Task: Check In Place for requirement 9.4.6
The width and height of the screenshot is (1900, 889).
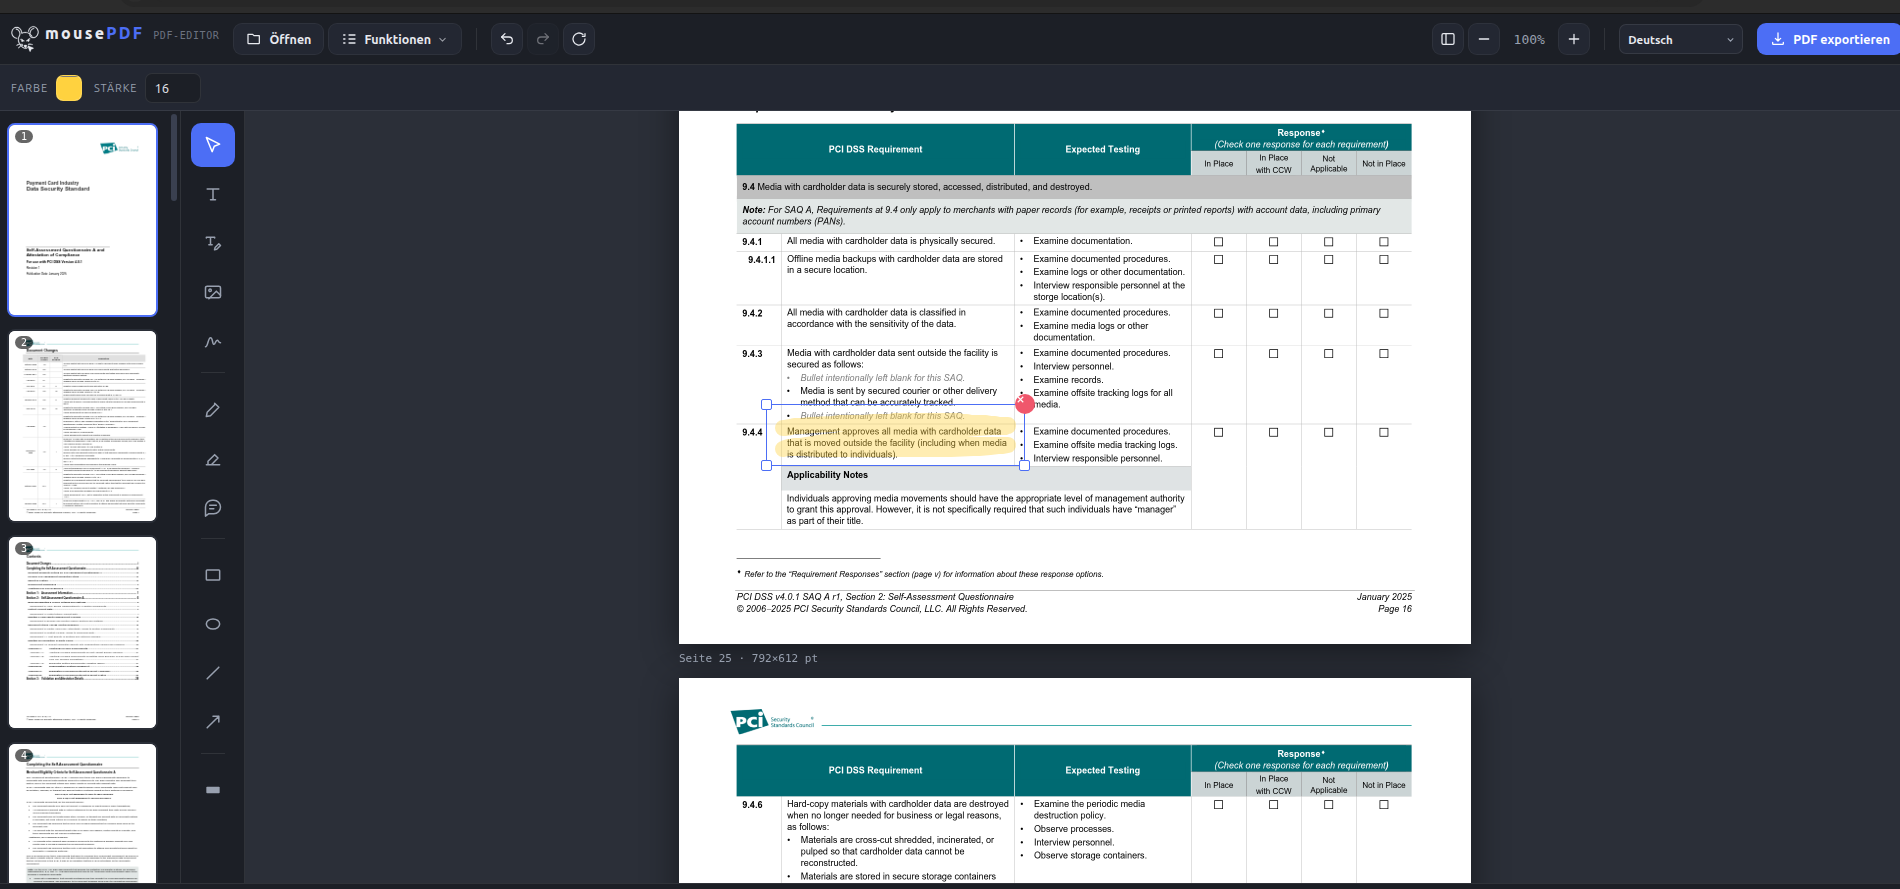Action: tap(1218, 805)
